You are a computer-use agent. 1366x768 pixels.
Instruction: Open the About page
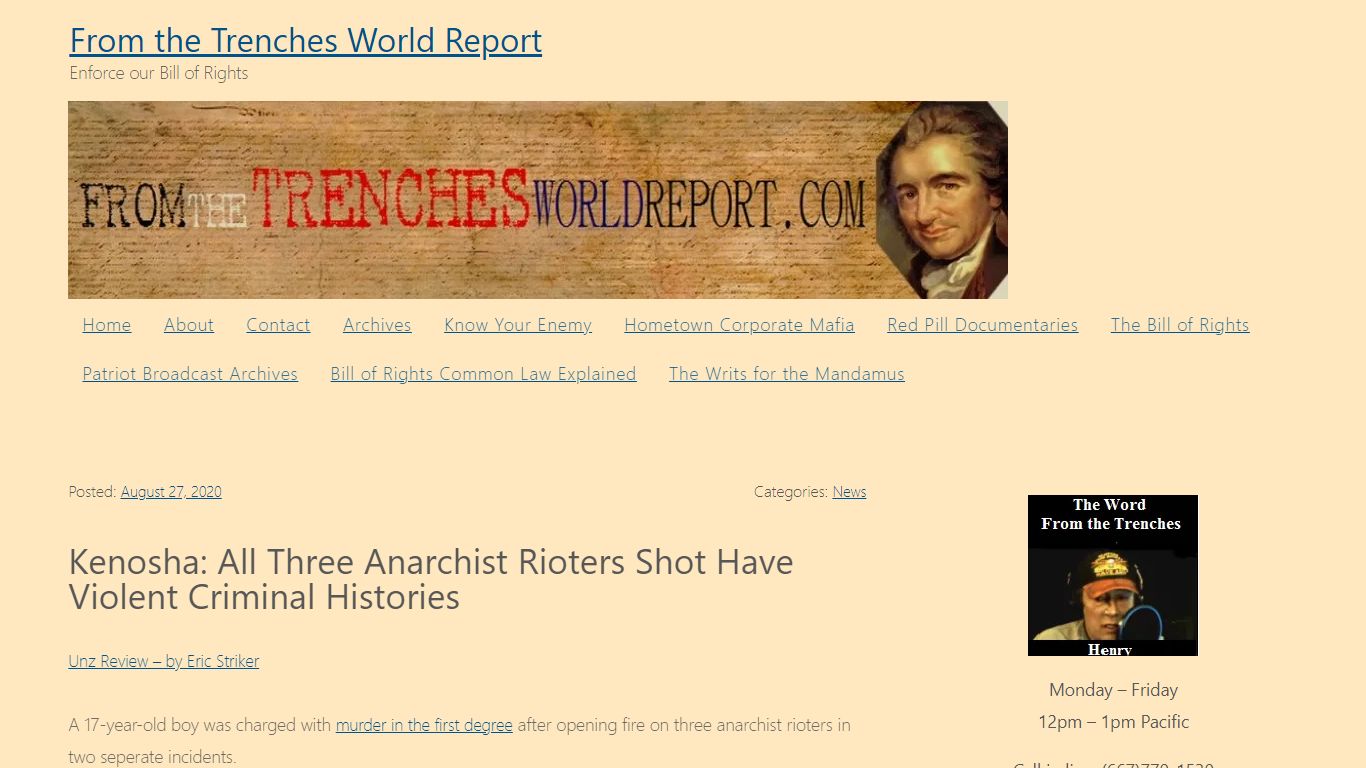[x=189, y=325]
